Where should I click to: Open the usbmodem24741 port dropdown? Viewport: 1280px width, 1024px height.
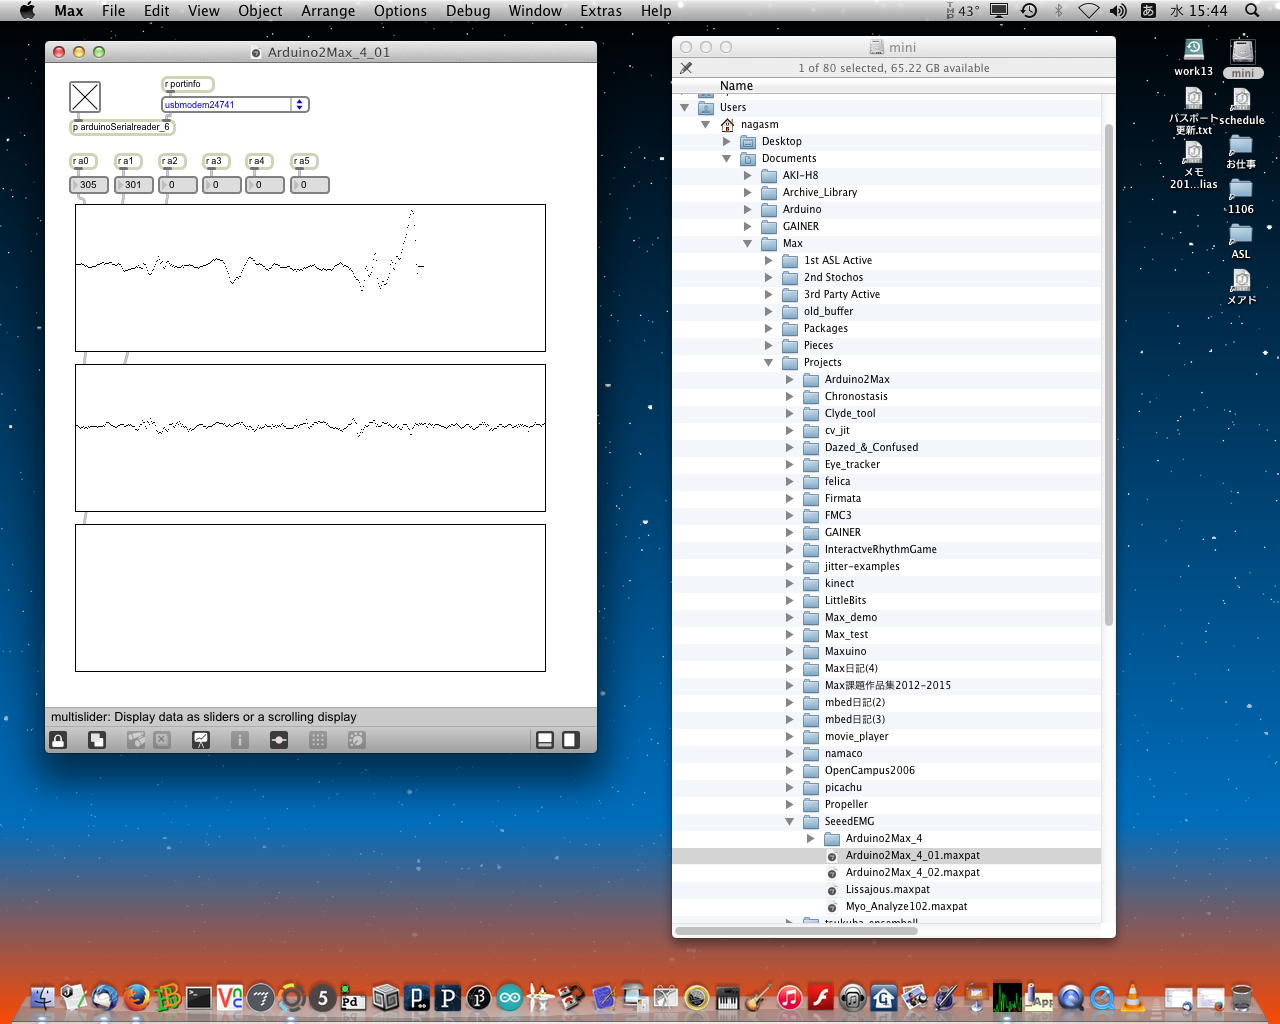coord(298,104)
